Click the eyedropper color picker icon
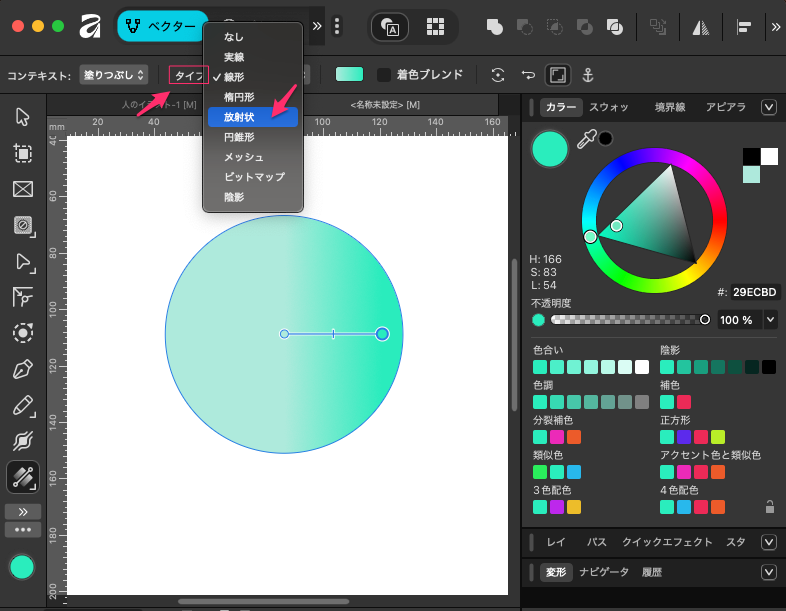The height and width of the screenshot is (611, 786). [x=587, y=139]
